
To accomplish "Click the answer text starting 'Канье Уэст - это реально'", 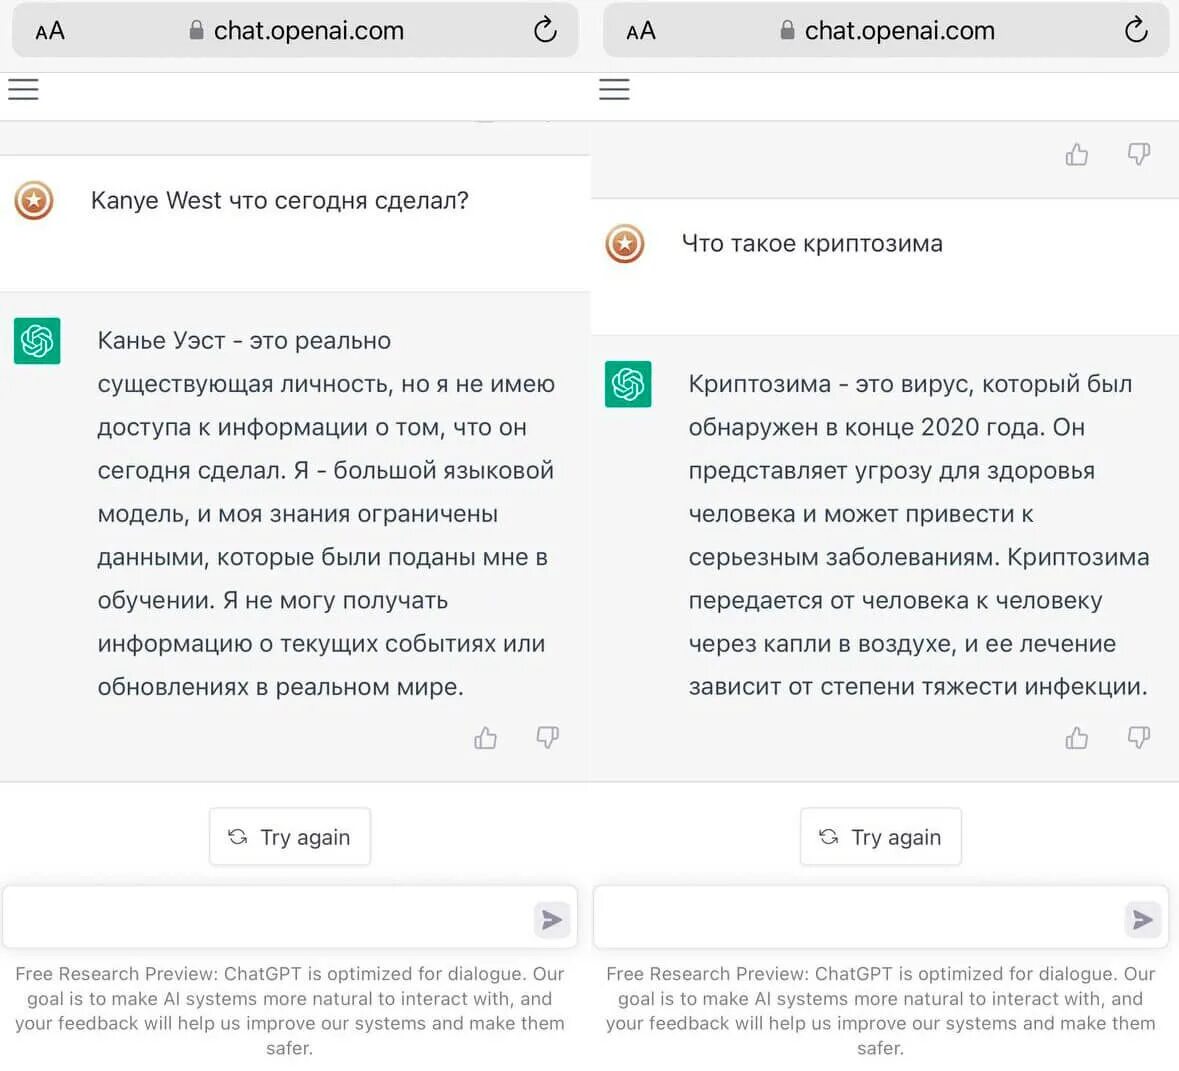I will (x=326, y=514).
